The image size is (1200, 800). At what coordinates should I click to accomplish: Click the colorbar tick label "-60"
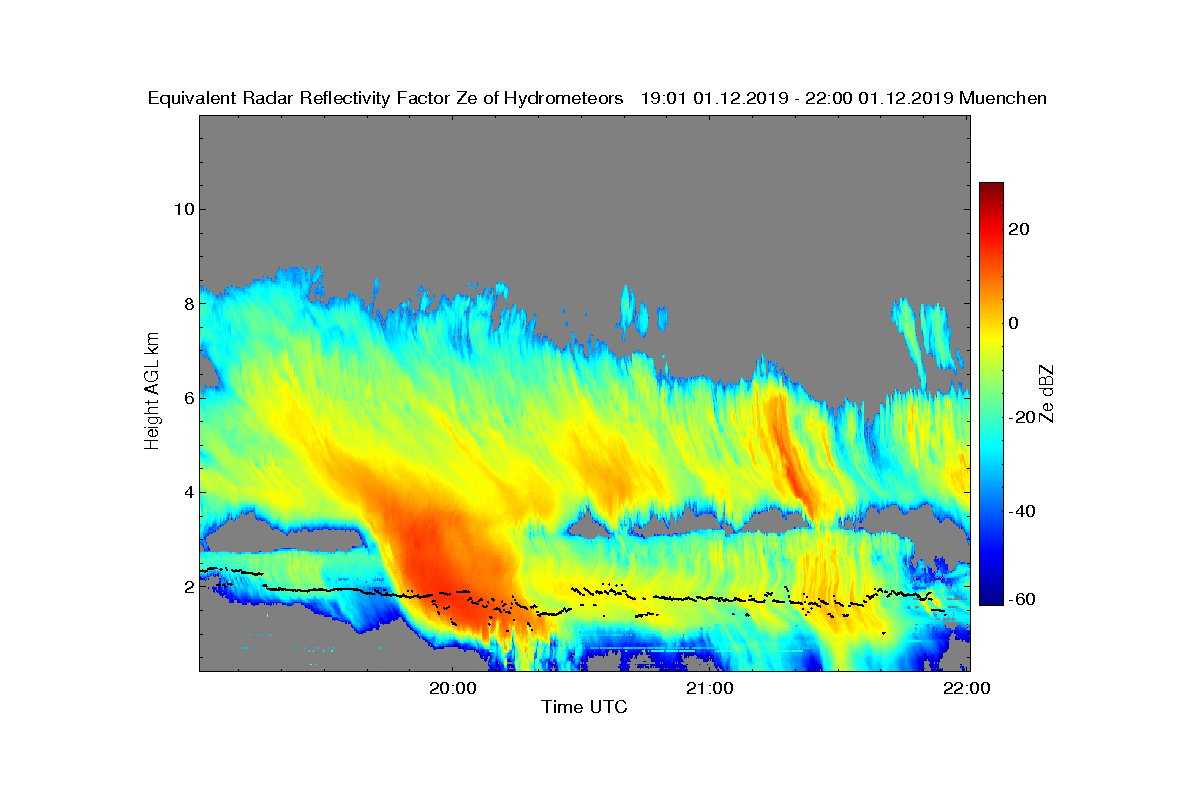pyautogui.click(x=1021, y=599)
